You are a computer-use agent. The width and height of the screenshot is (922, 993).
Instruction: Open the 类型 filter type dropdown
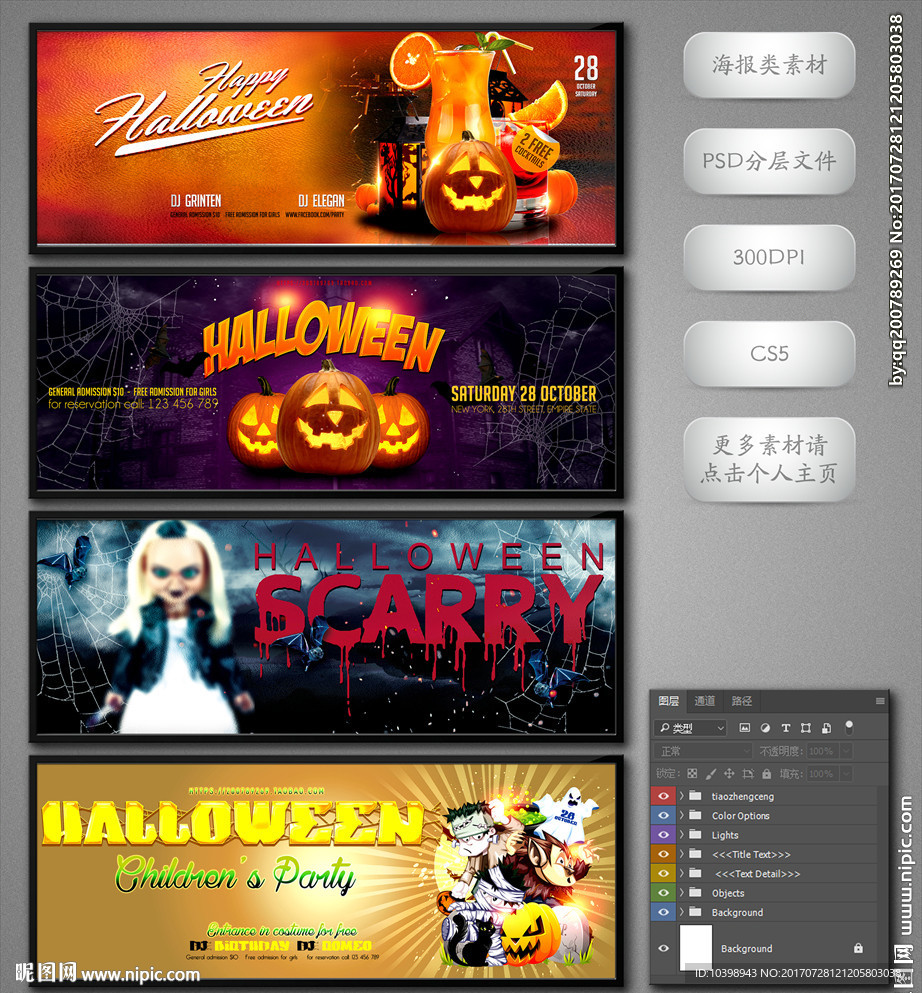coord(690,728)
